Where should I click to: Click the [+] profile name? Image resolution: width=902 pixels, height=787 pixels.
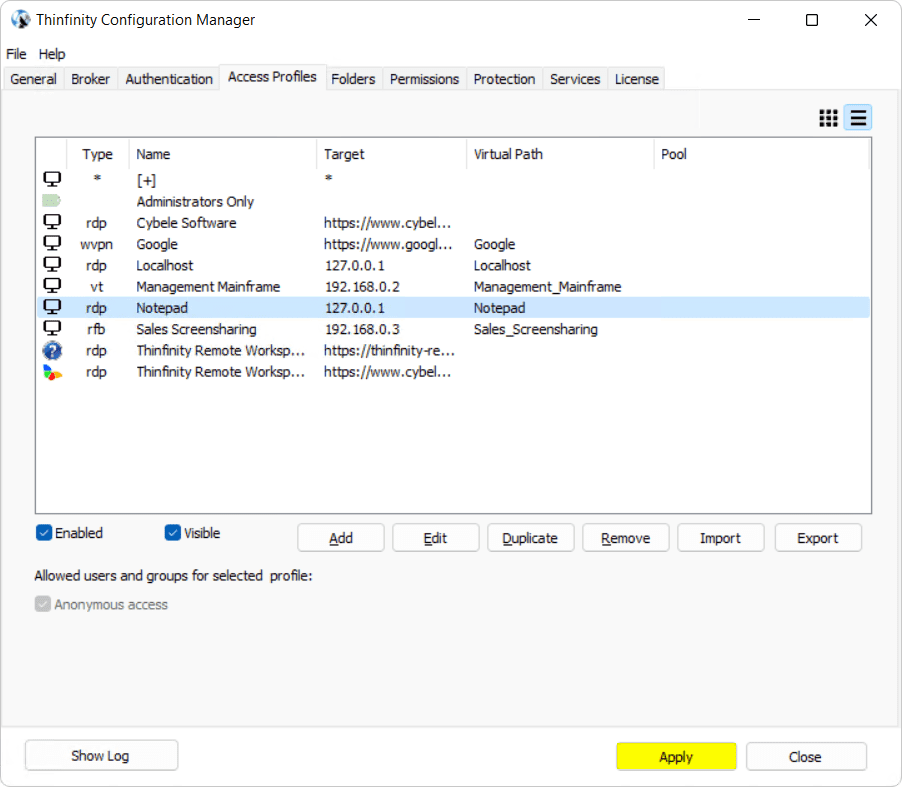[147, 180]
